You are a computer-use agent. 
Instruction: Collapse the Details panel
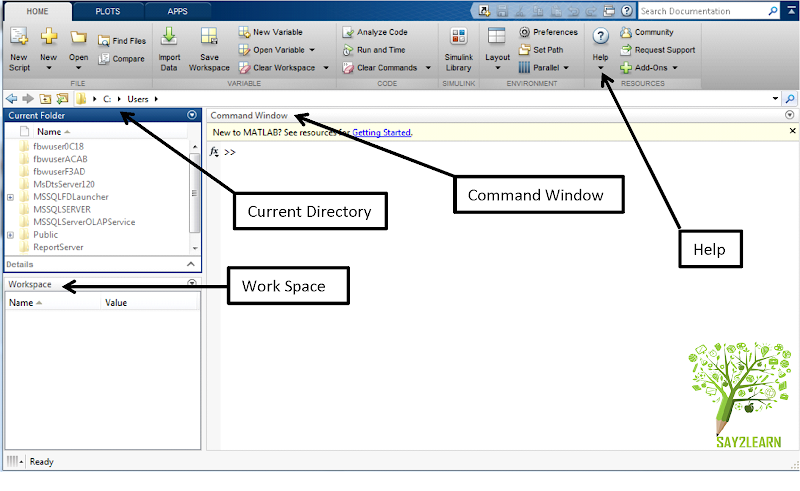(x=191, y=264)
